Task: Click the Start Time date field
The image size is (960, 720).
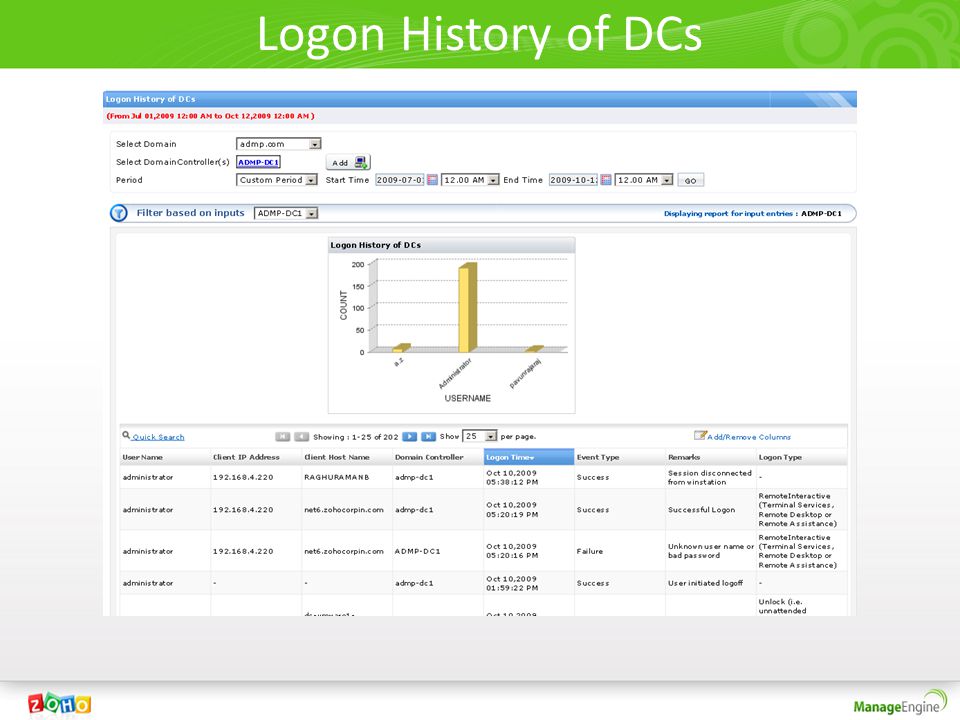Action: click(x=399, y=180)
